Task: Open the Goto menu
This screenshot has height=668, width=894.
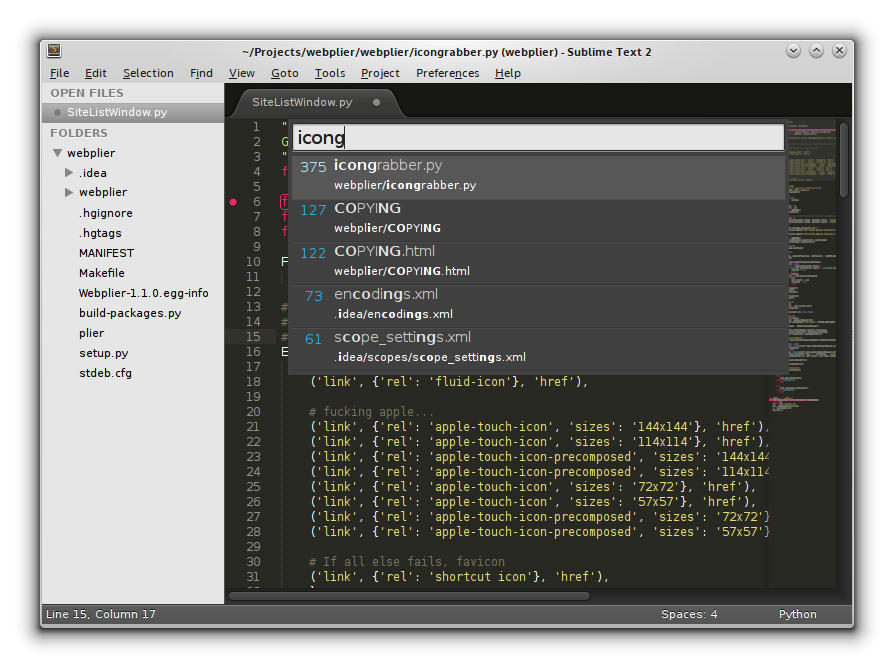Action: pyautogui.click(x=284, y=73)
